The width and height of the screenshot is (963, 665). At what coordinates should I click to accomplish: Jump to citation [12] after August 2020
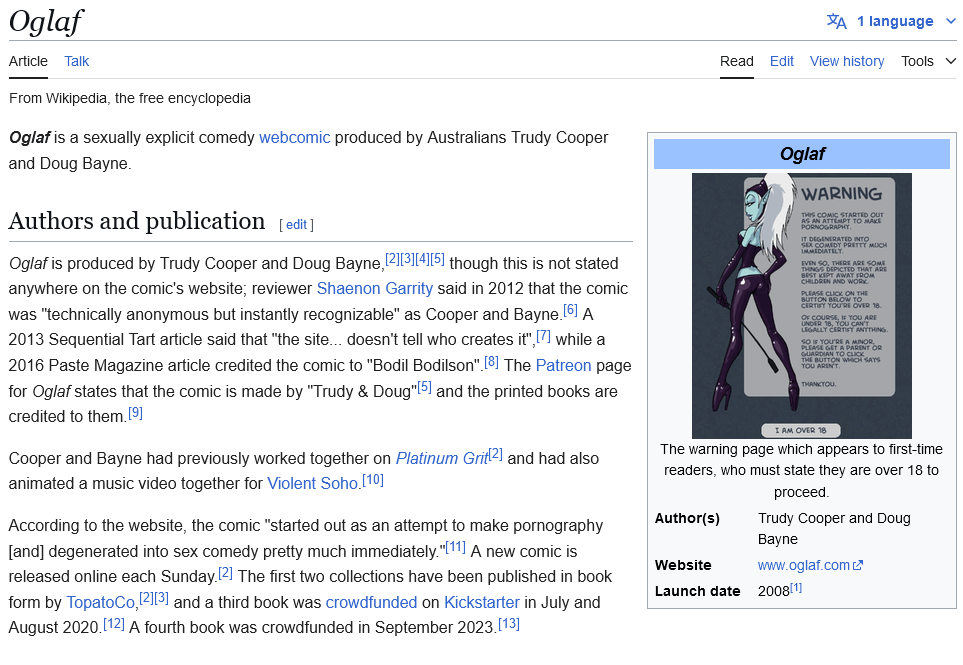coord(114,624)
